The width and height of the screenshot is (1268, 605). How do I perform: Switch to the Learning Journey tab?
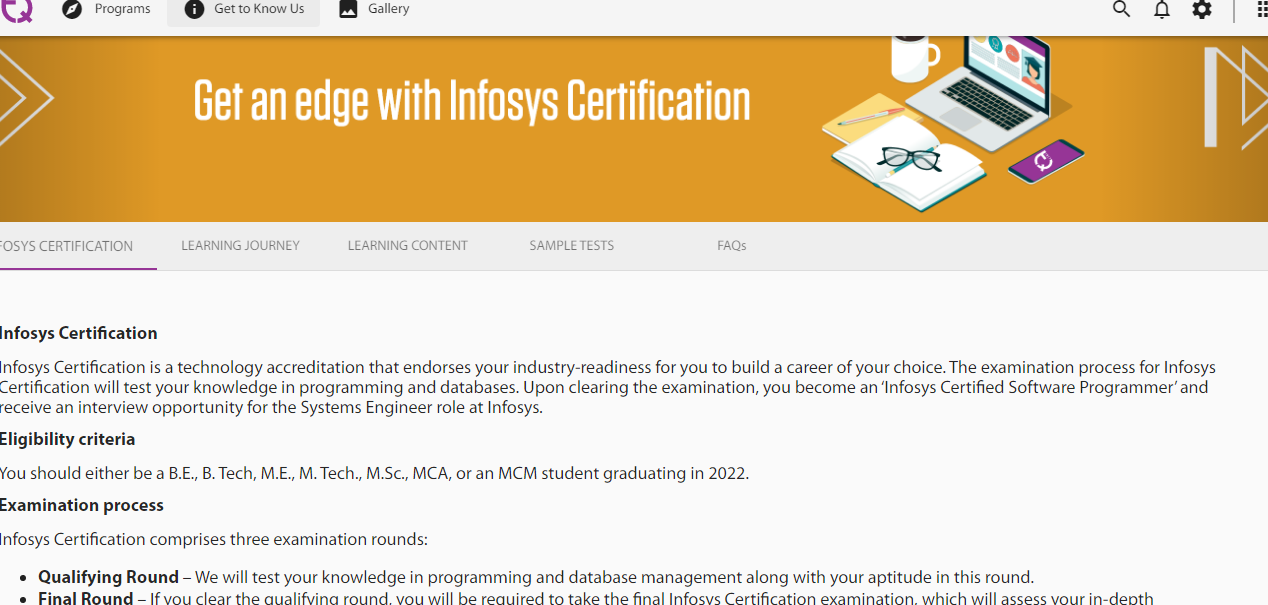click(240, 246)
